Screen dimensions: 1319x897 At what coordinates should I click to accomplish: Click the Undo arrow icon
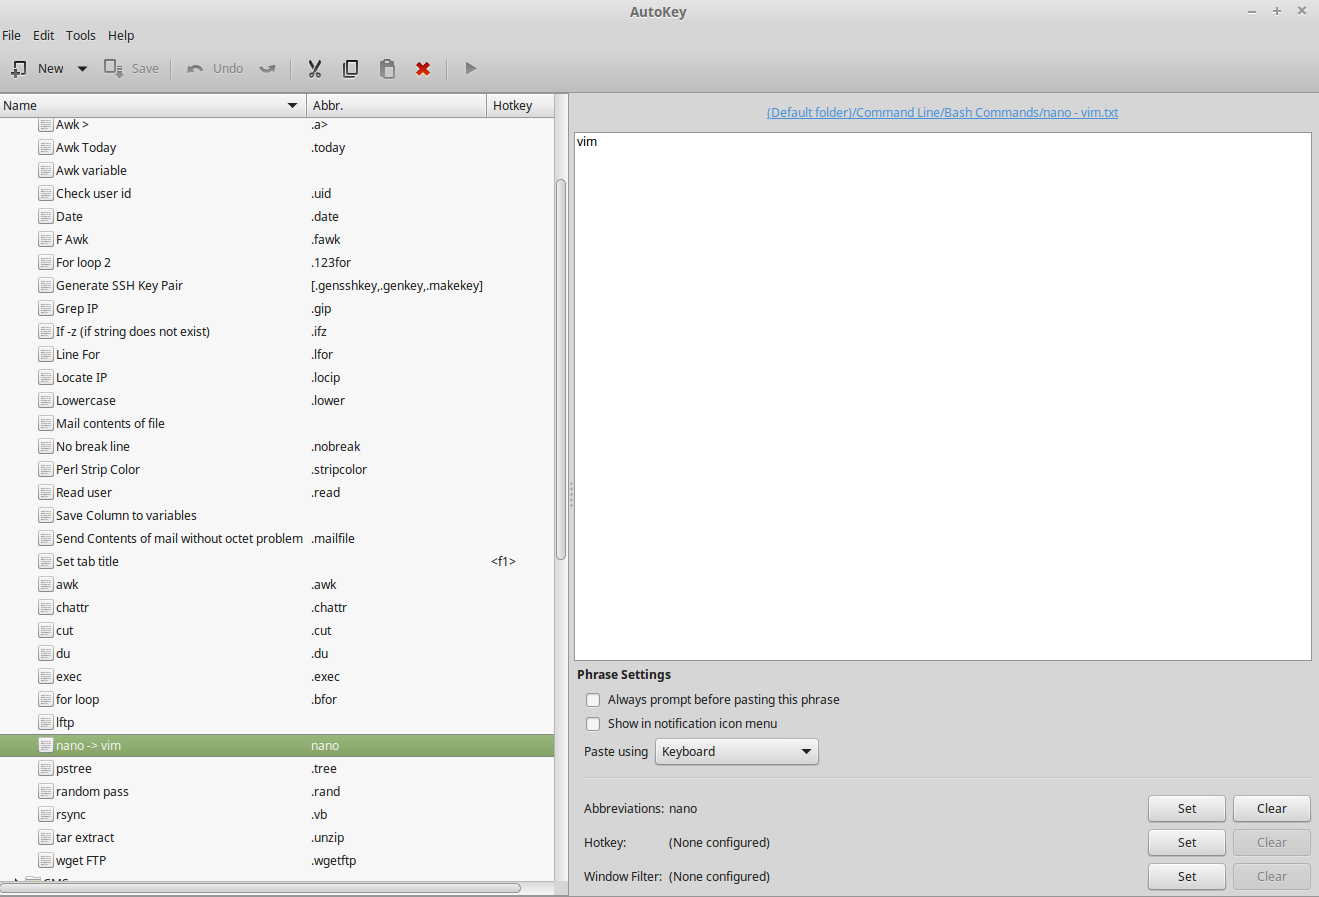pos(195,69)
